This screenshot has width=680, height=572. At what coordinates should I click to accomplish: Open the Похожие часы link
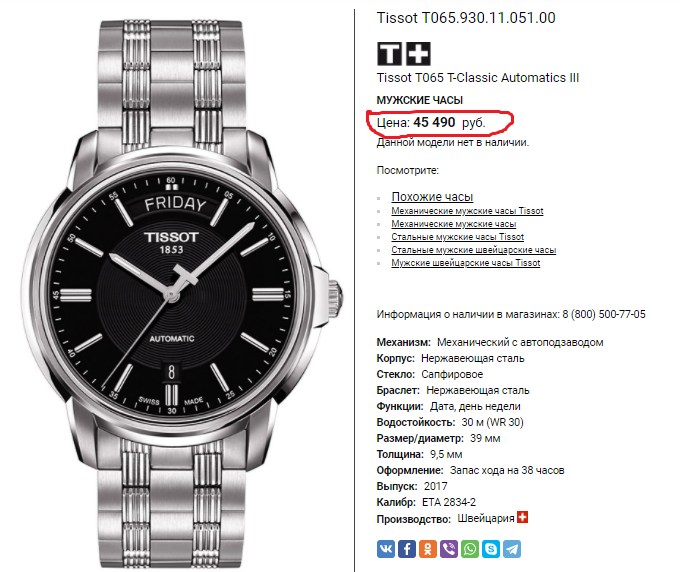pos(432,197)
